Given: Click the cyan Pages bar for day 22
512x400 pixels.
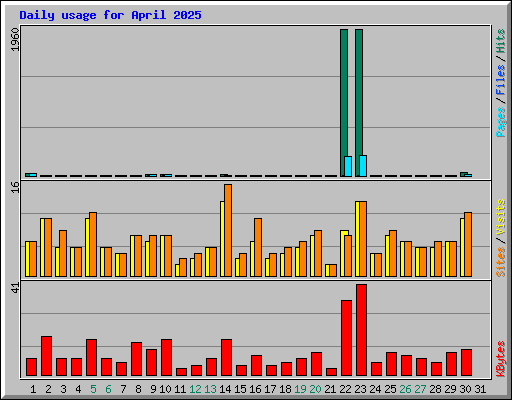Looking at the screenshot, I should point(348,166).
